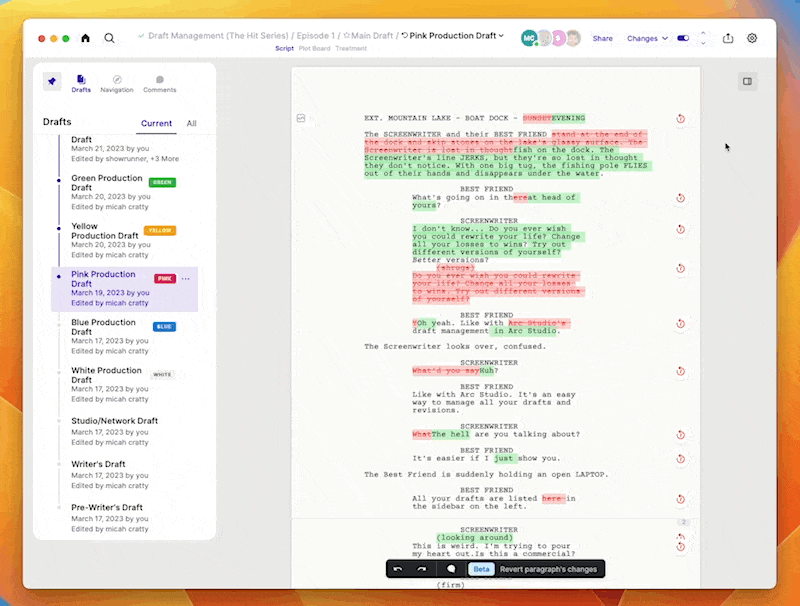Open the search magnifier icon
The image size is (800, 606).
(x=109, y=38)
